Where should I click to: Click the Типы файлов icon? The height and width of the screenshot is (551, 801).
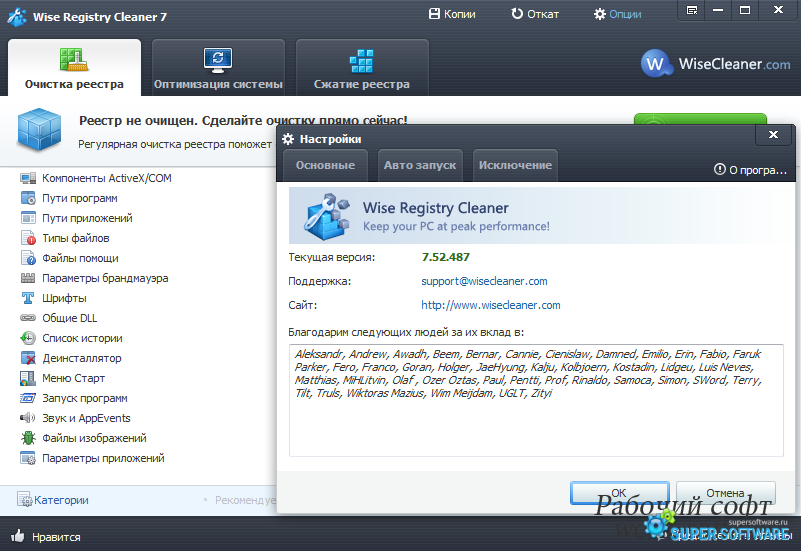pos(28,238)
